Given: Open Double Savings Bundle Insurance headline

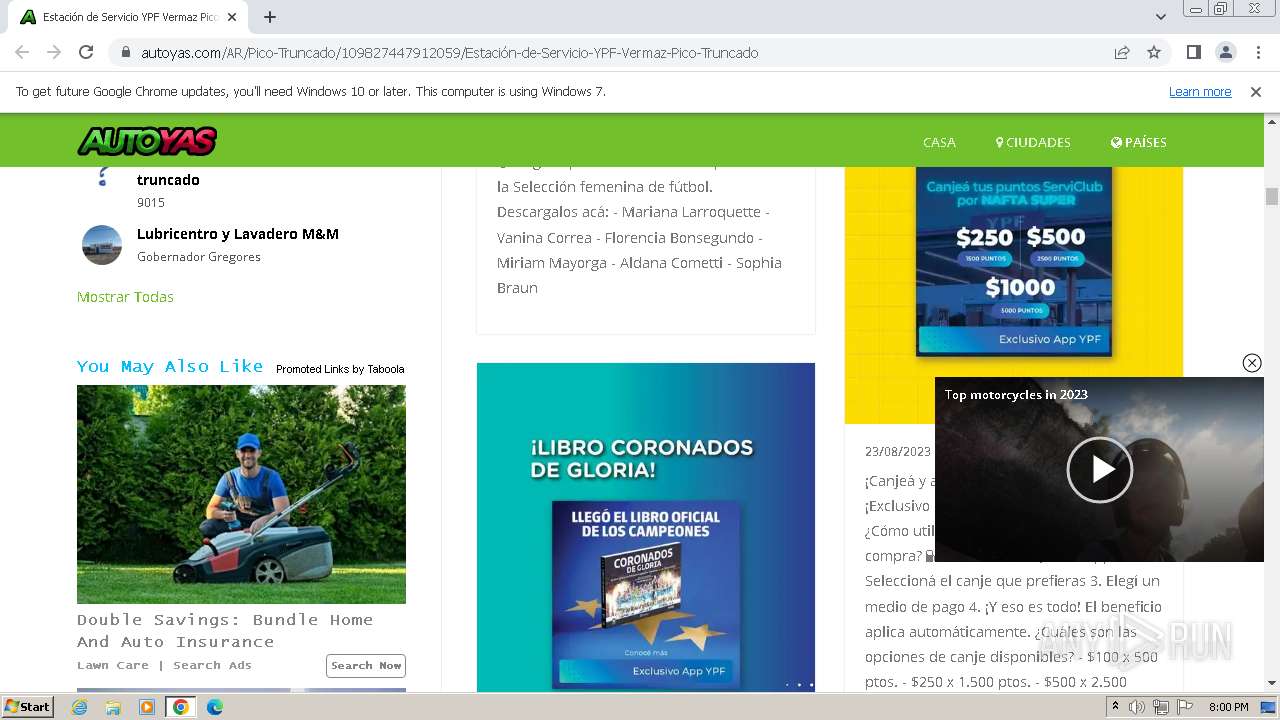Looking at the screenshot, I should pyautogui.click(x=225, y=631).
